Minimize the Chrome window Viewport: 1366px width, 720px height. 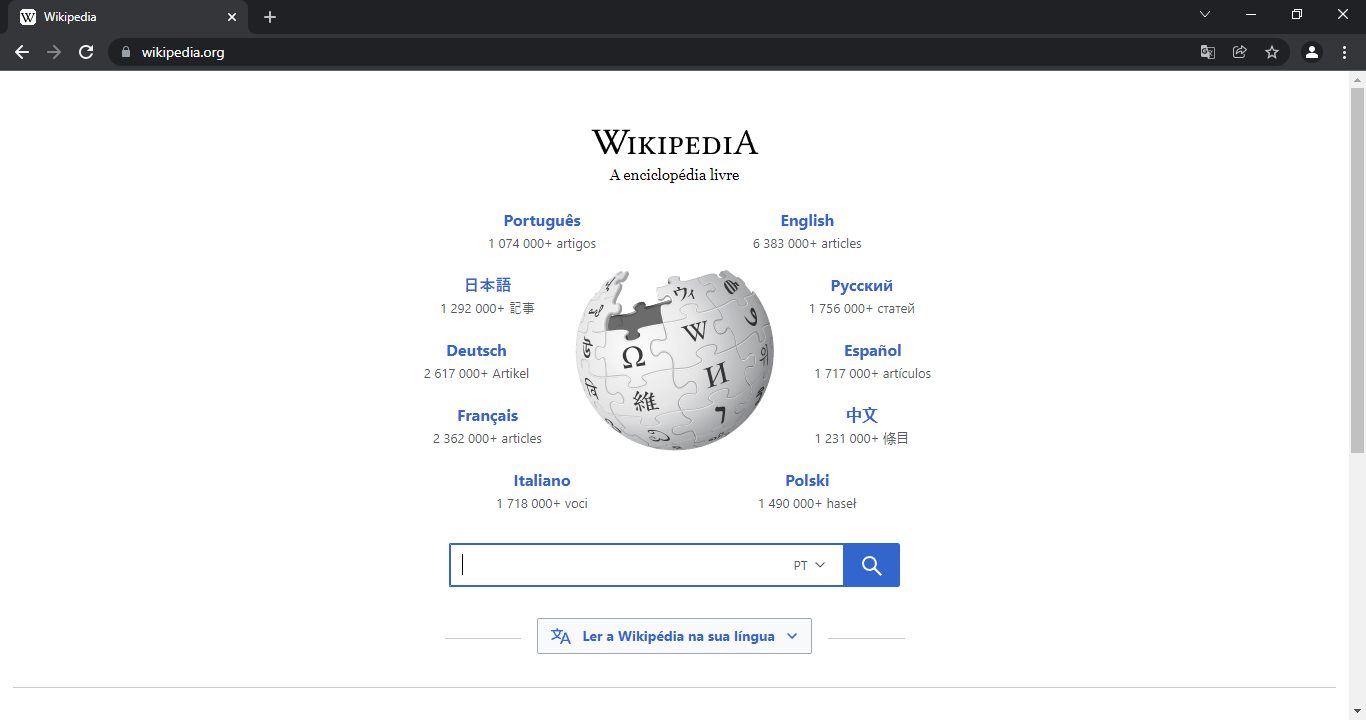pyautogui.click(x=1251, y=14)
